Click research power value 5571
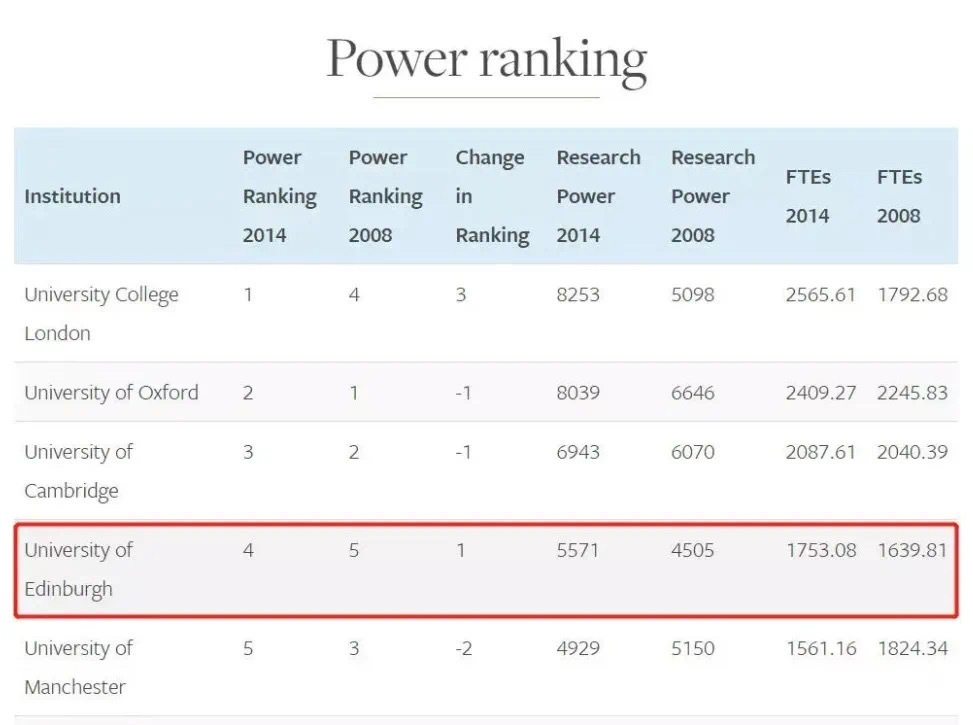This screenshot has height=725, width=973. (578, 550)
